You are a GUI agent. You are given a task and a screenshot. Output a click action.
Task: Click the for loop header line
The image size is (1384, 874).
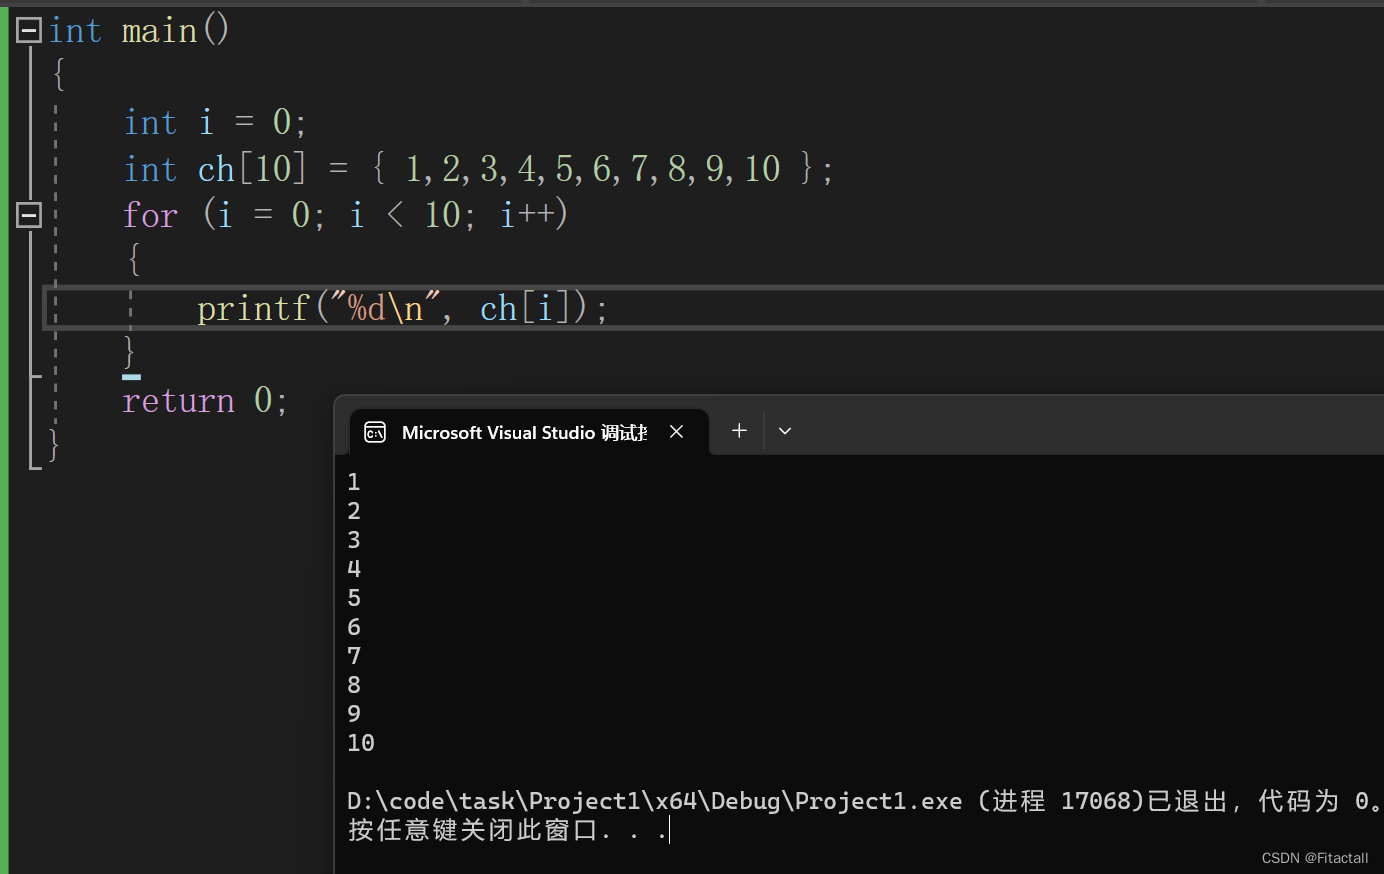(x=345, y=214)
